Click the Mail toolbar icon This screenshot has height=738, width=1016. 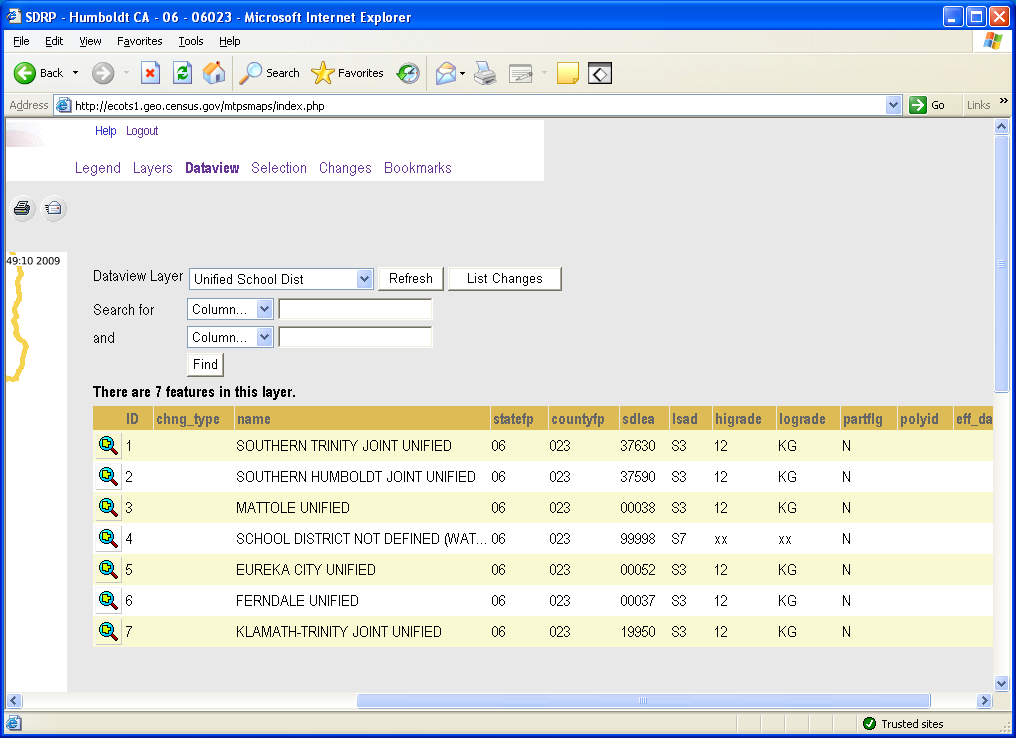coord(446,73)
